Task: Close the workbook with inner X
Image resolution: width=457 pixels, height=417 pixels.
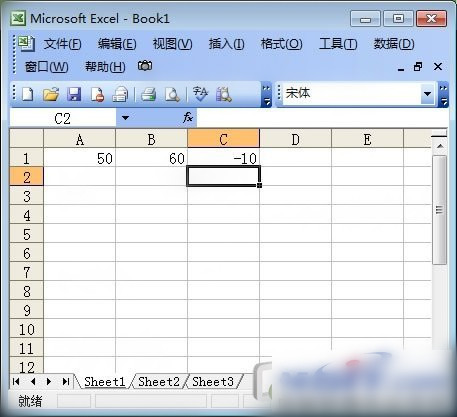Action: click(438, 67)
